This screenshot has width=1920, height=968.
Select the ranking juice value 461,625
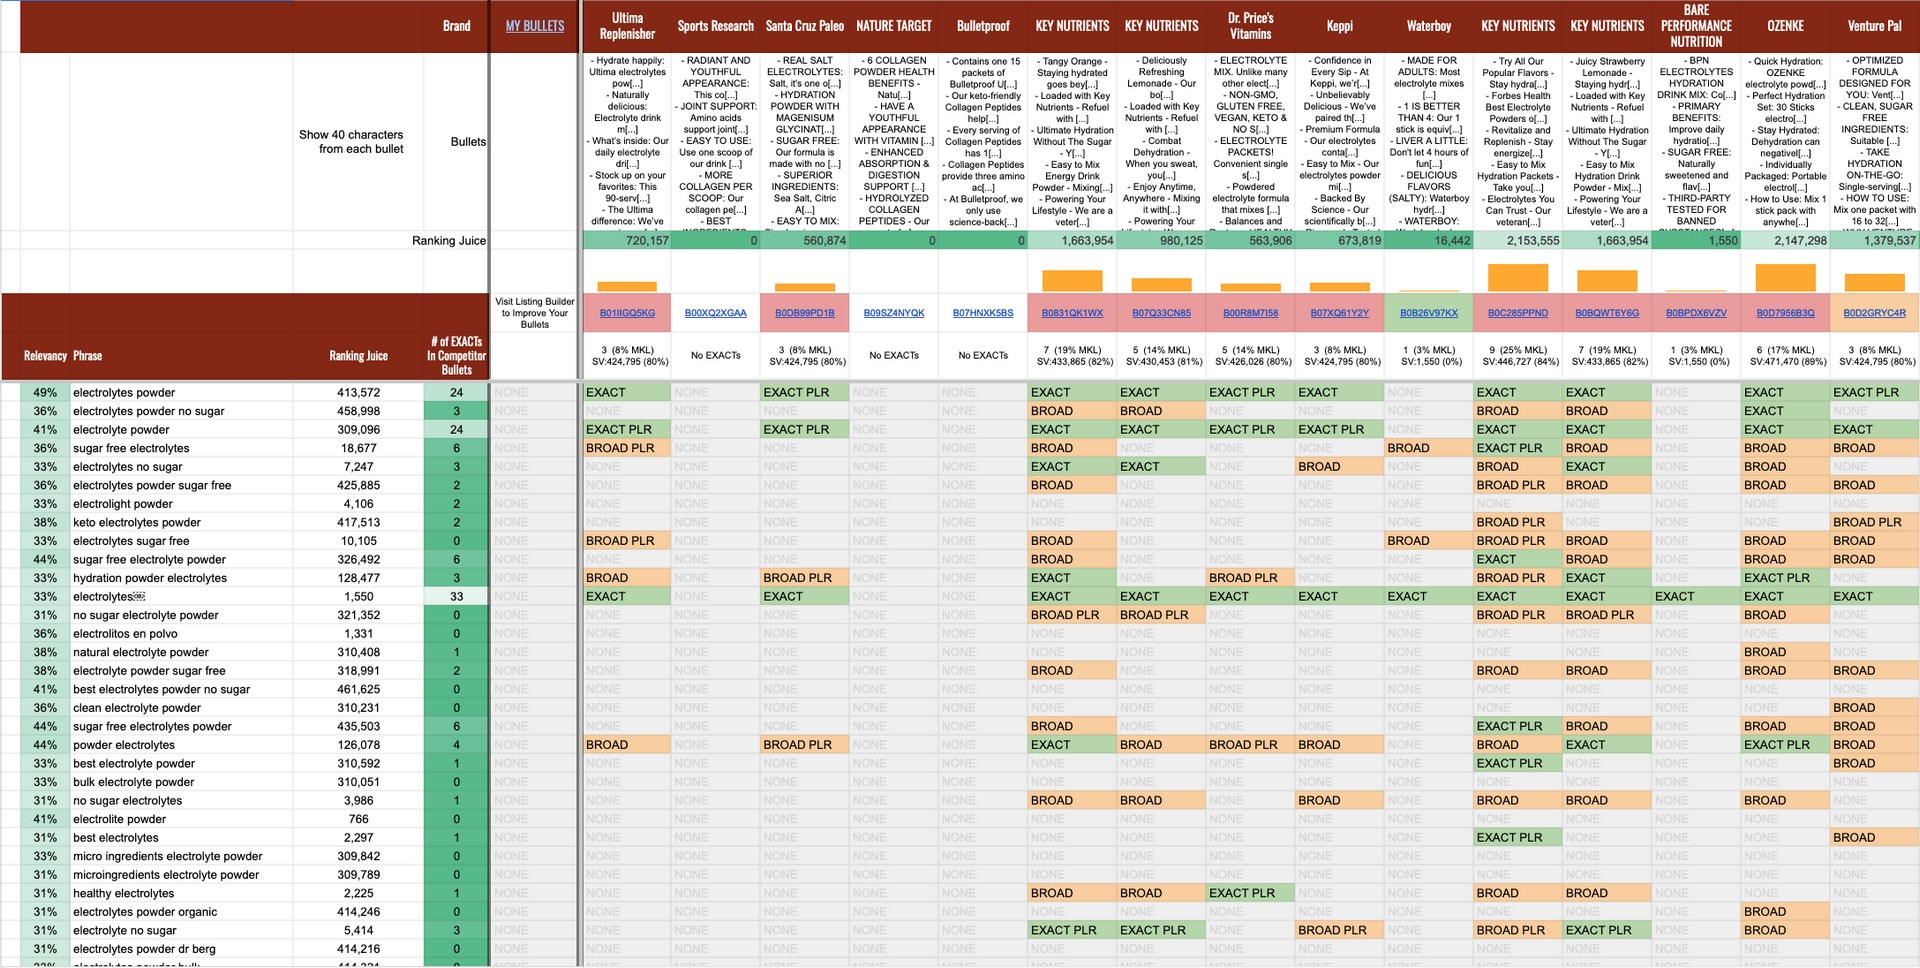click(358, 689)
